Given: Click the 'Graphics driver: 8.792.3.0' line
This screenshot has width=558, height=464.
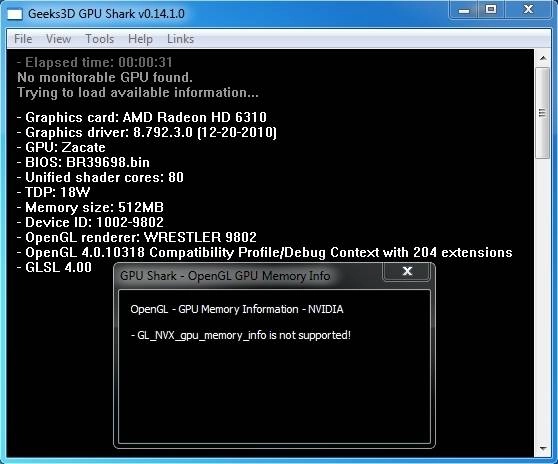Looking at the screenshot, I should click(x=147, y=132).
